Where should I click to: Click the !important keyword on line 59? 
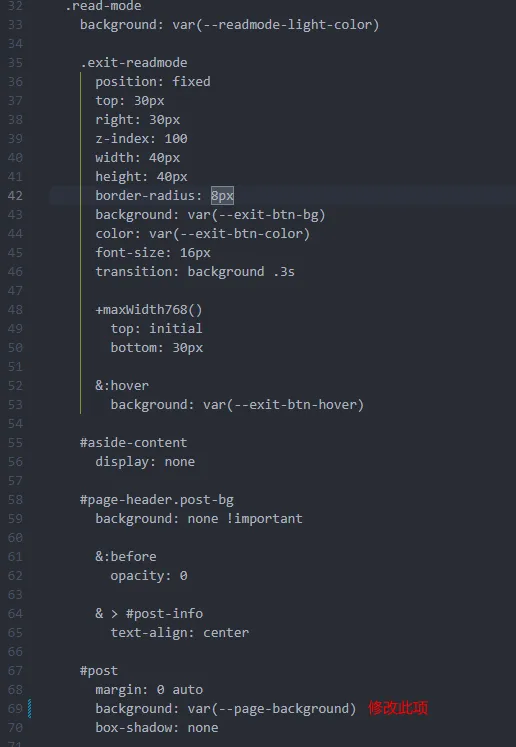[x=264, y=518]
